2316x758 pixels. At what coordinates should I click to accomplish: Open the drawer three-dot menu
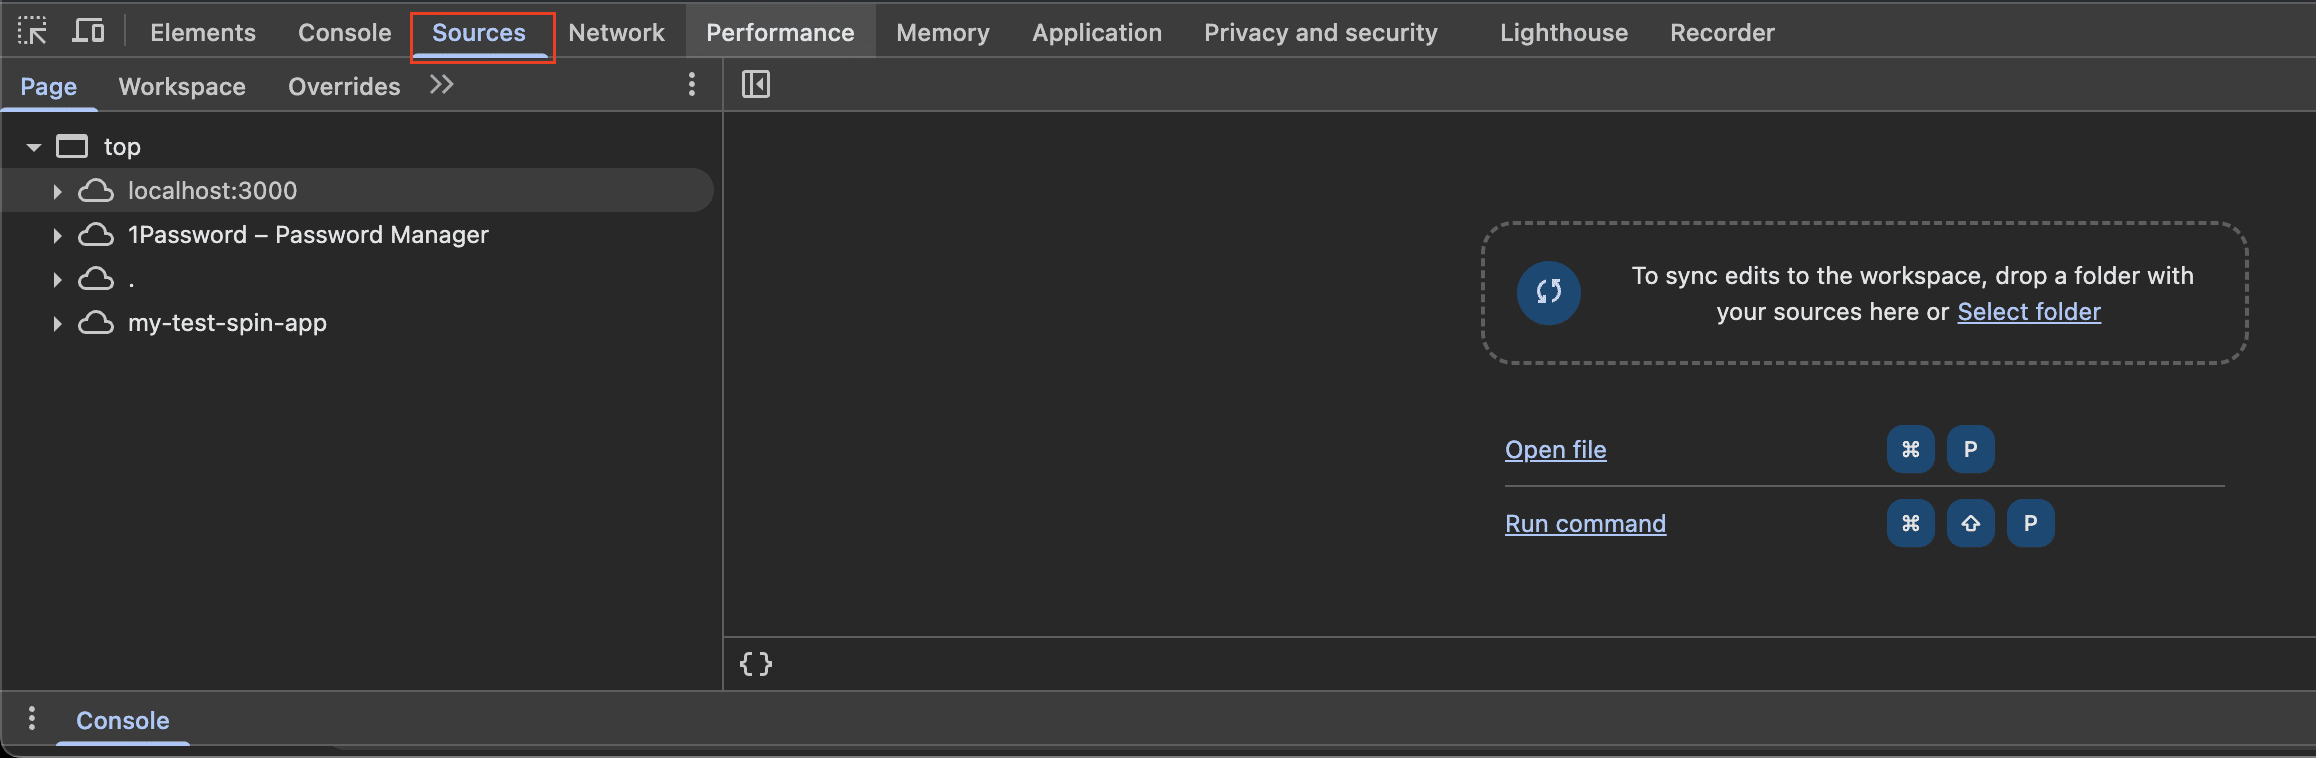(x=32, y=718)
